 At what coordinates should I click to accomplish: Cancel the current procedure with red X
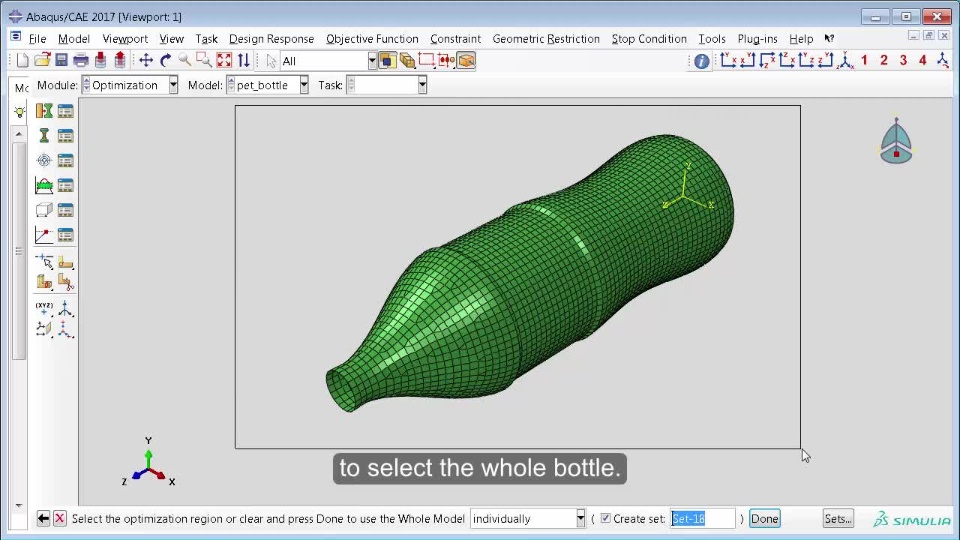coord(59,519)
